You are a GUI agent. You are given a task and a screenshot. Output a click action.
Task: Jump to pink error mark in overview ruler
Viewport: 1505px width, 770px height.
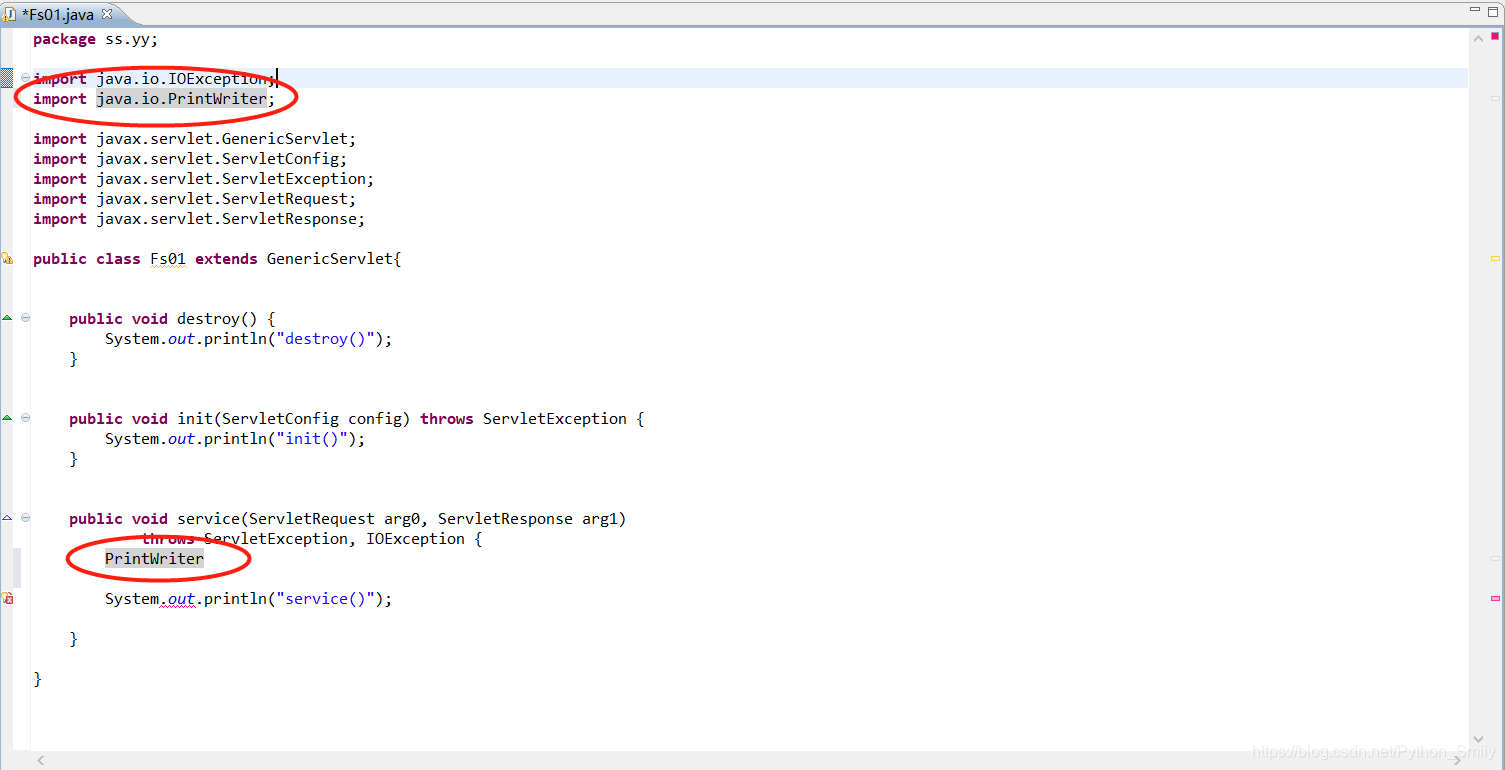pos(1495,598)
